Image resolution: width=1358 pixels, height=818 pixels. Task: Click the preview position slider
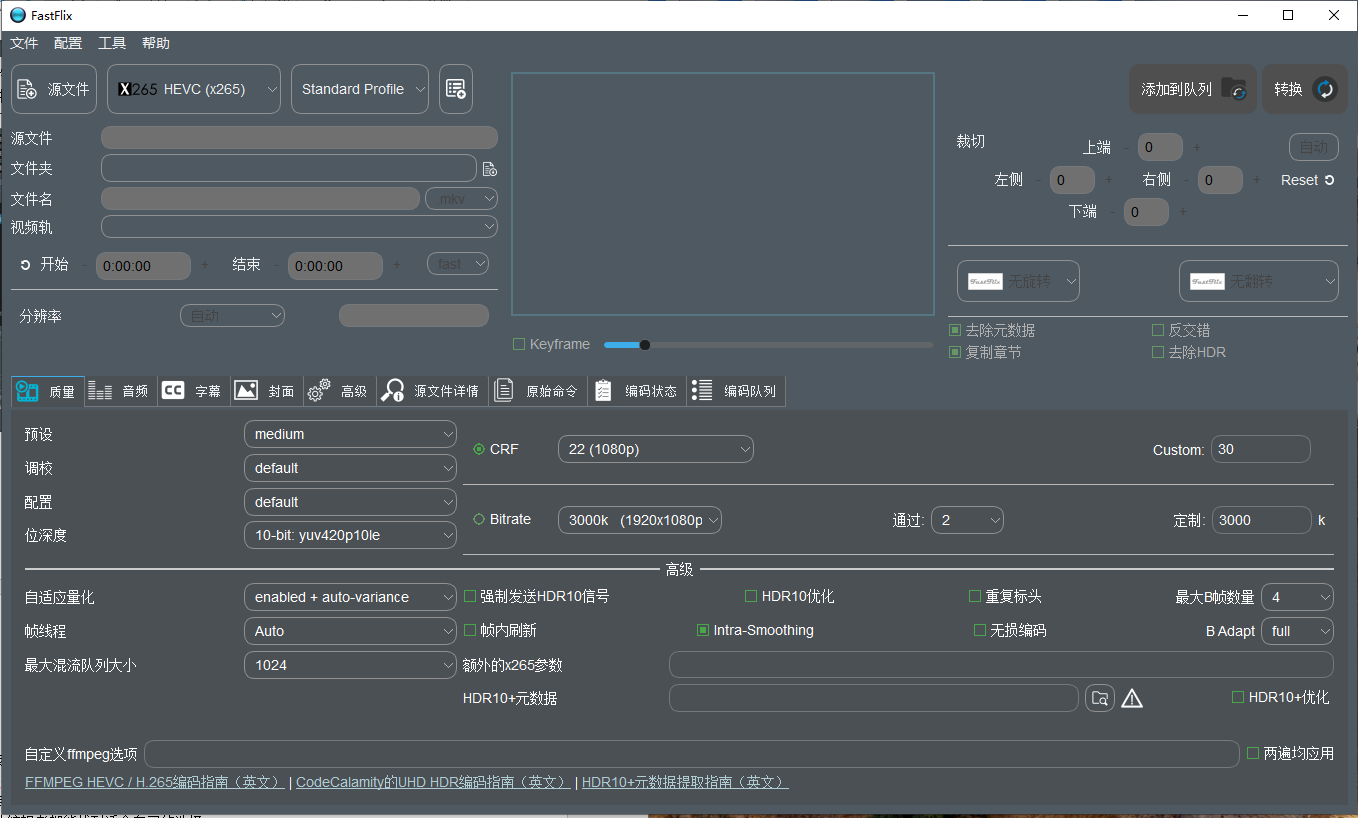(768, 345)
